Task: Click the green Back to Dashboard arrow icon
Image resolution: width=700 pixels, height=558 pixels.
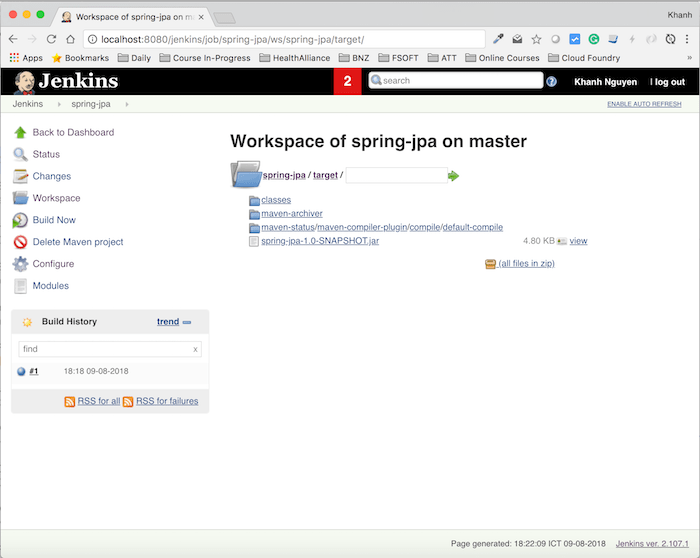Action: pyautogui.click(x=20, y=132)
